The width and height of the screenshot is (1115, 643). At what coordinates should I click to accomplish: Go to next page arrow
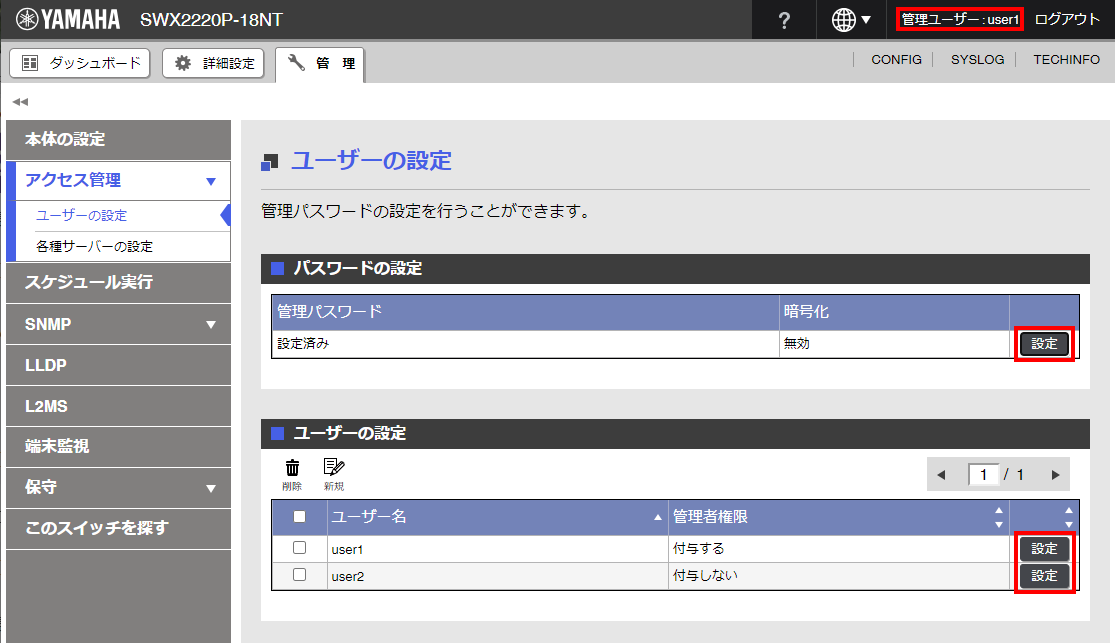[x=1054, y=475]
